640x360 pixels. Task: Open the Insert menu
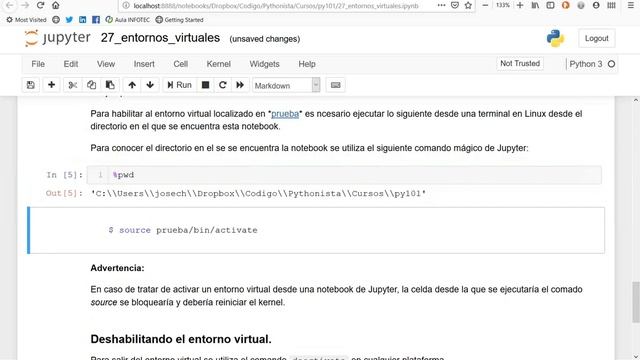[144, 64]
